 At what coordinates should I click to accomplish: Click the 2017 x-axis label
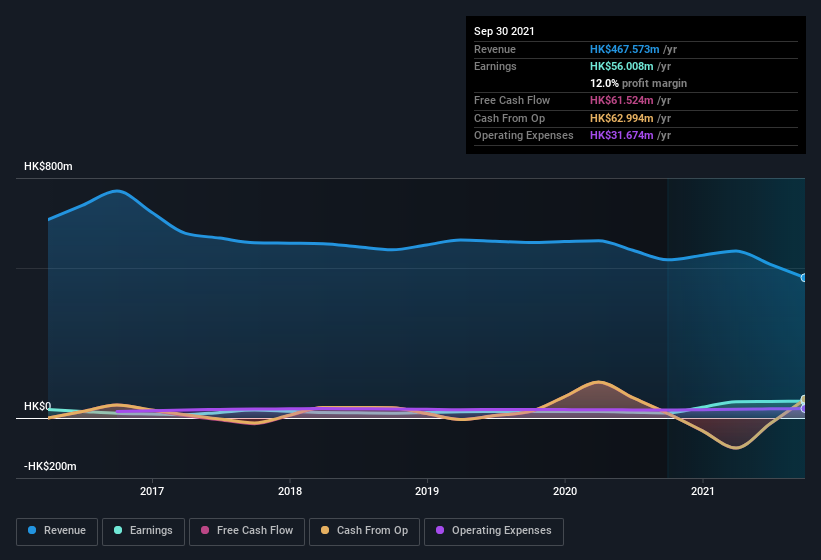tap(152, 491)
